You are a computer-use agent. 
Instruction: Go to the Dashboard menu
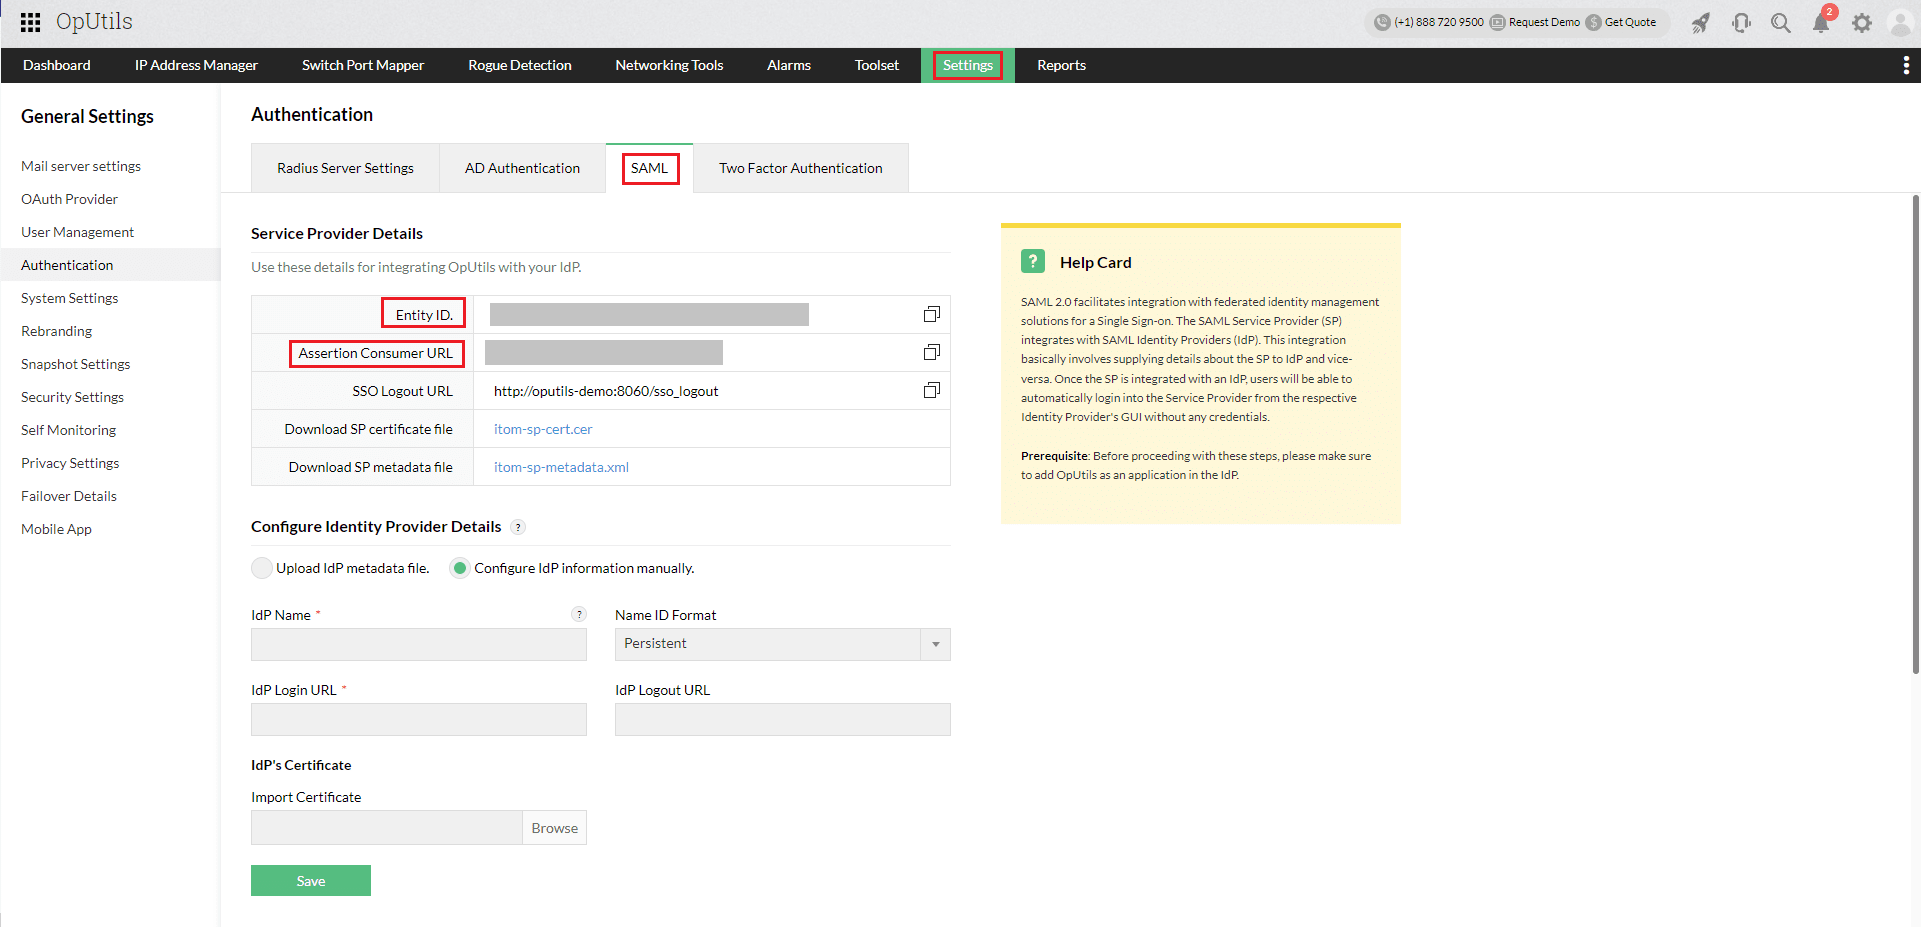tap(57, 65)
